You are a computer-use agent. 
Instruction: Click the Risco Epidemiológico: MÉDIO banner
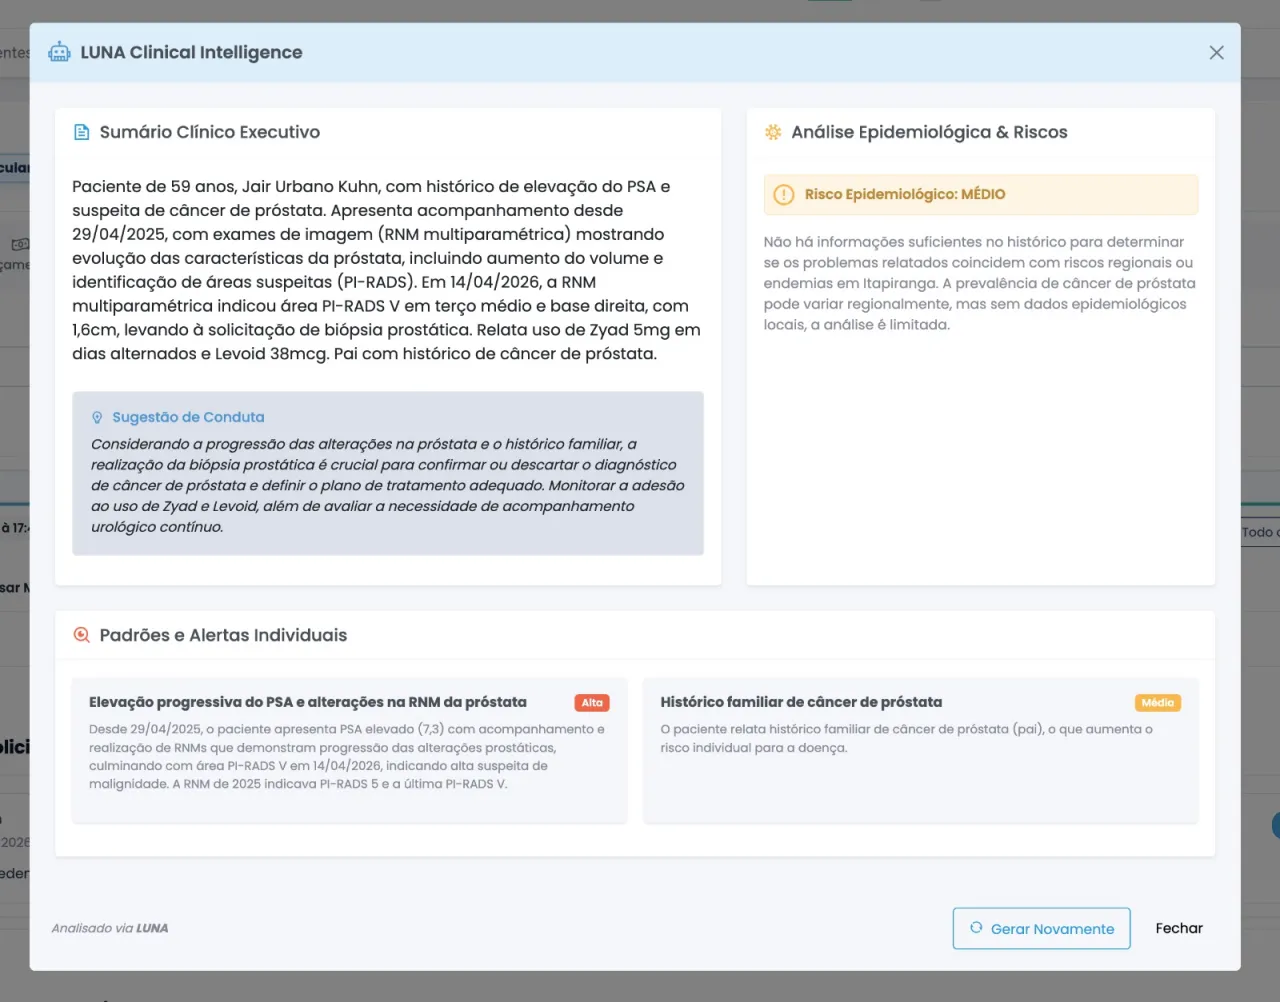click(x=981, y=194)
